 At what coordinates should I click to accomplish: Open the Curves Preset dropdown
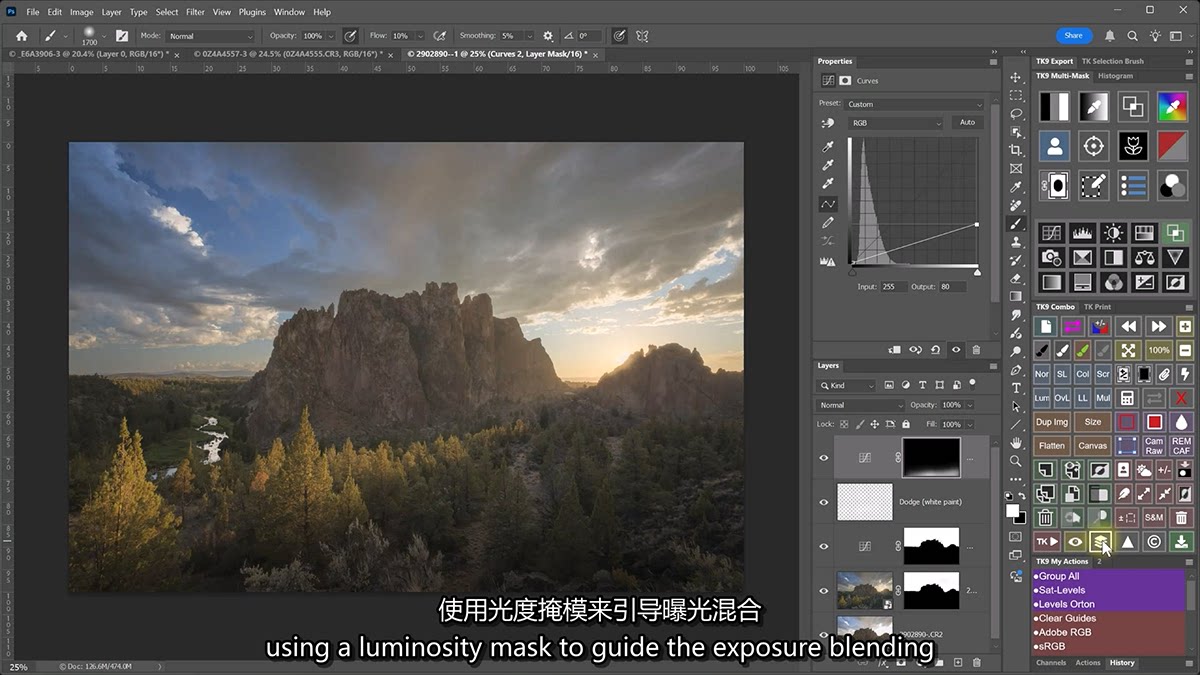coord(915,104)
